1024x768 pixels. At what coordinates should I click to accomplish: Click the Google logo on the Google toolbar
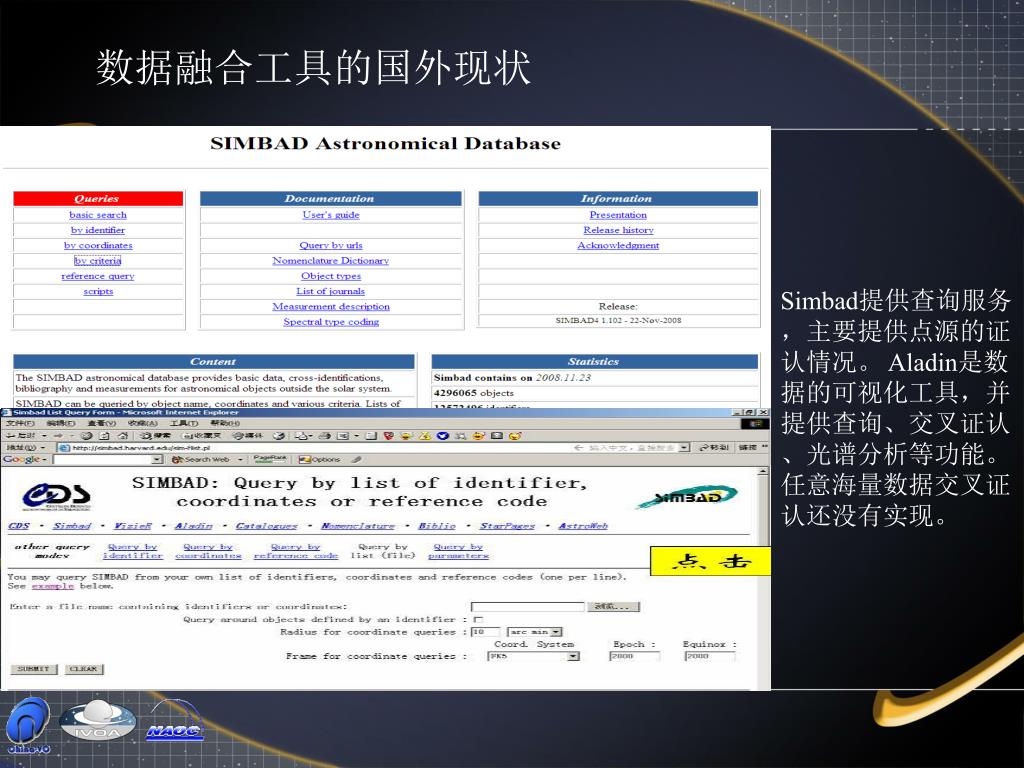click(22, 459)
